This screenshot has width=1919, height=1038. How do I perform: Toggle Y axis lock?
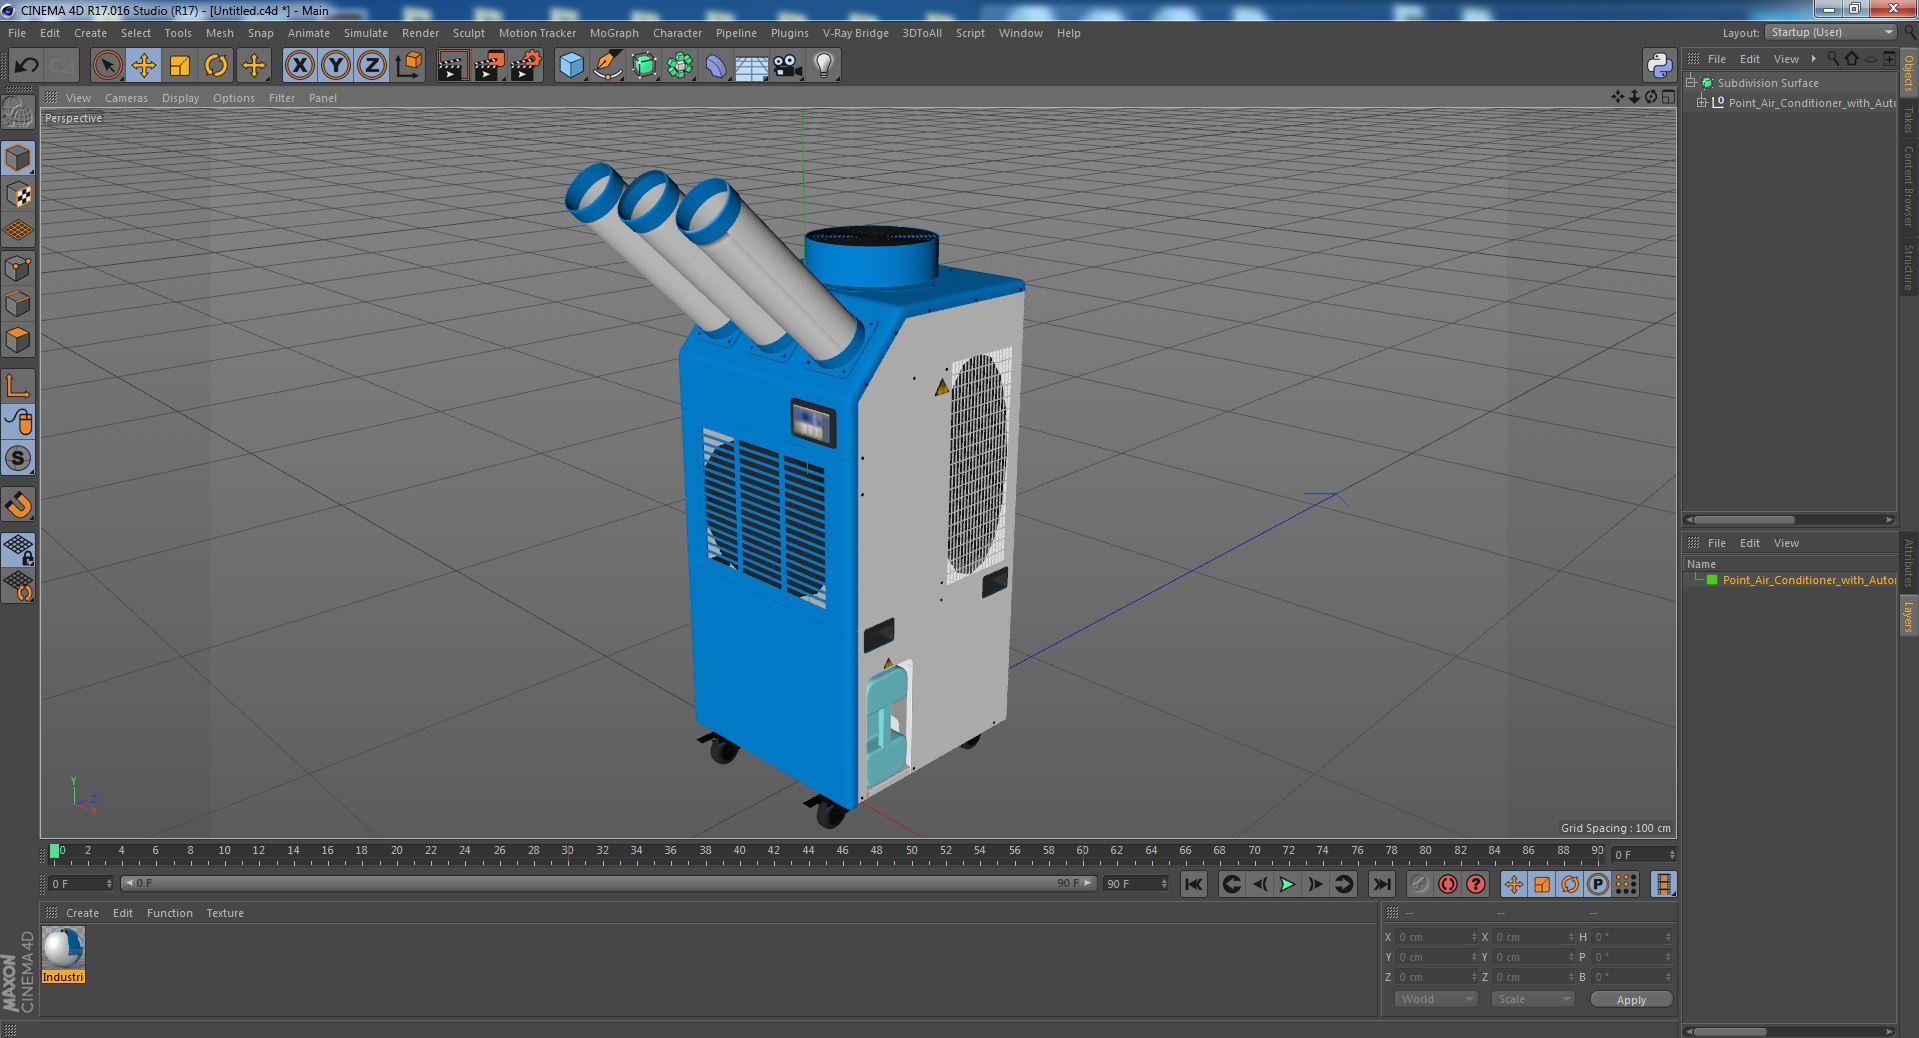(336, 66)
